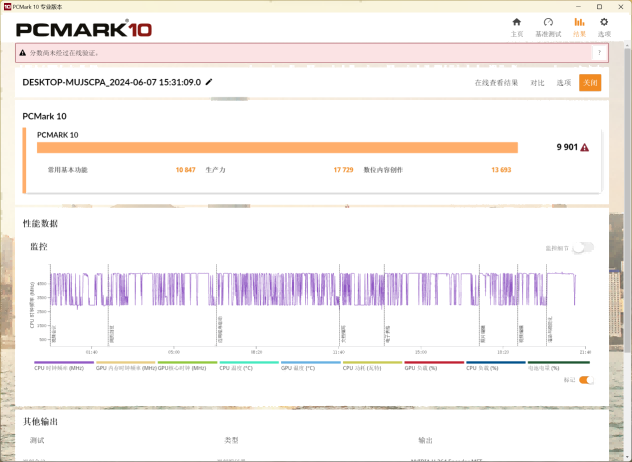Click the 输出 column header under 其他输出
The image size is (632, 462).
point(426,440)
